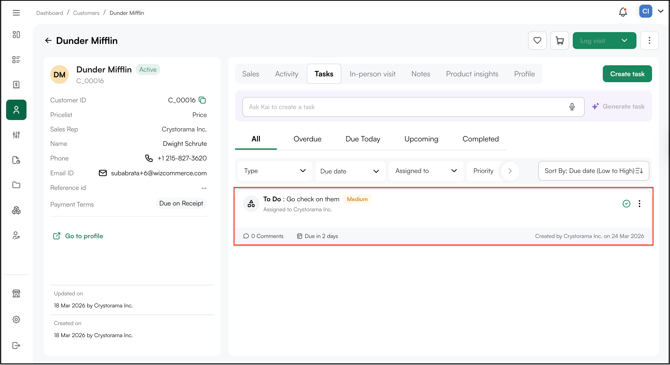Click the phone number +1 215-827-3620
670x365 pixels.
pyautogui.click(x=182, y=158)
